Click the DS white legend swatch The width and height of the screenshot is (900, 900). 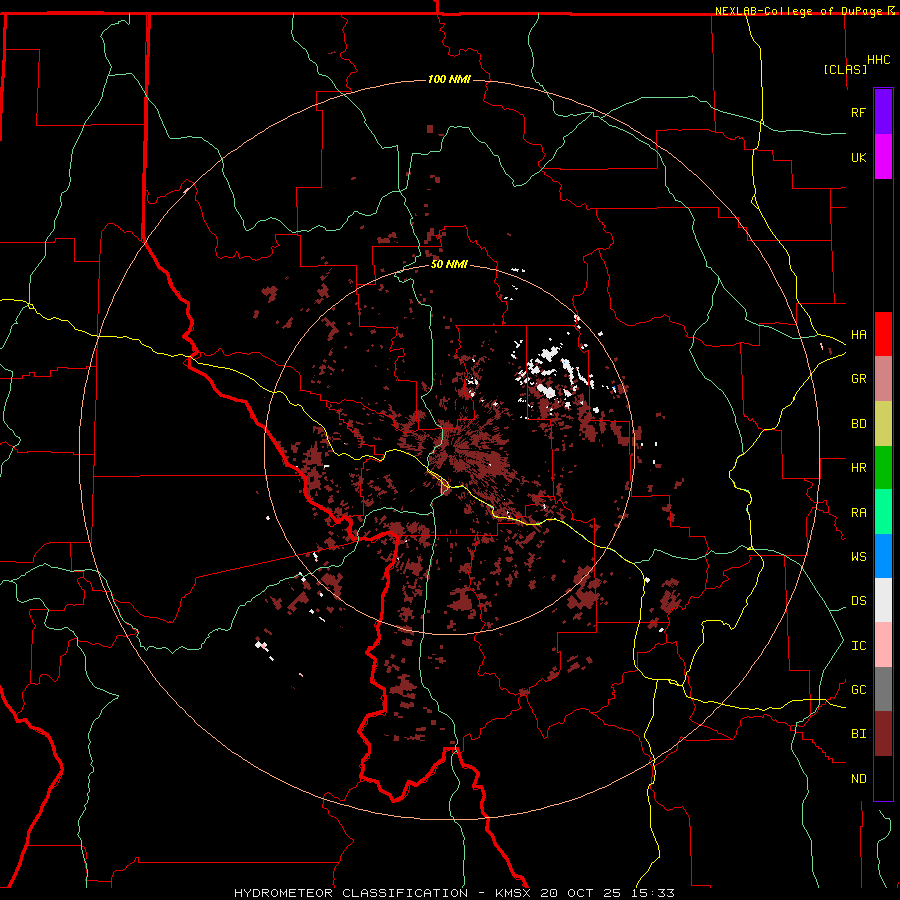click(883, 600)
